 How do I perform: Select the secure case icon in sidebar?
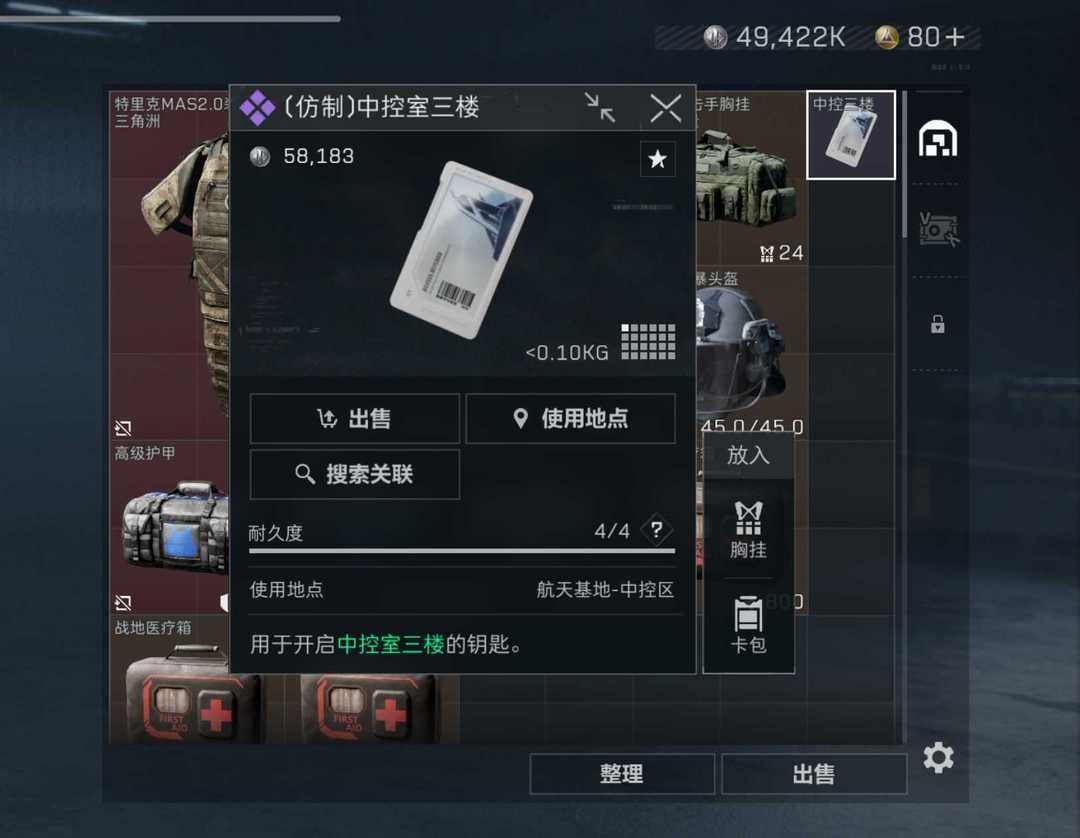tap(938, 229)
